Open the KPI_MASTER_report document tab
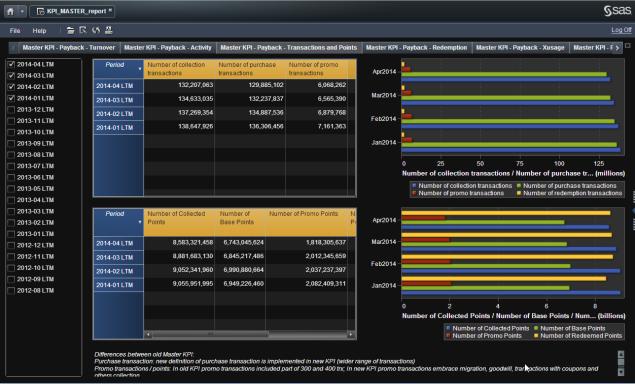 click(72, 11)
